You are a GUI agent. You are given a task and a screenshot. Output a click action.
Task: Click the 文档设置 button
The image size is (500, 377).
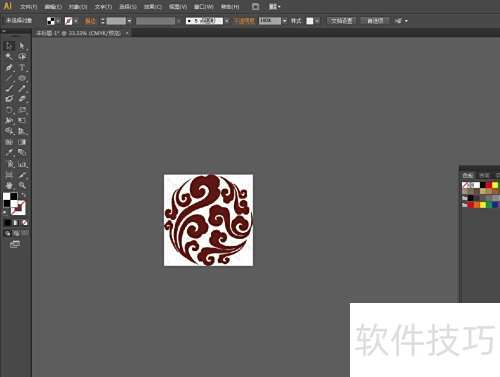coord(341,21)
